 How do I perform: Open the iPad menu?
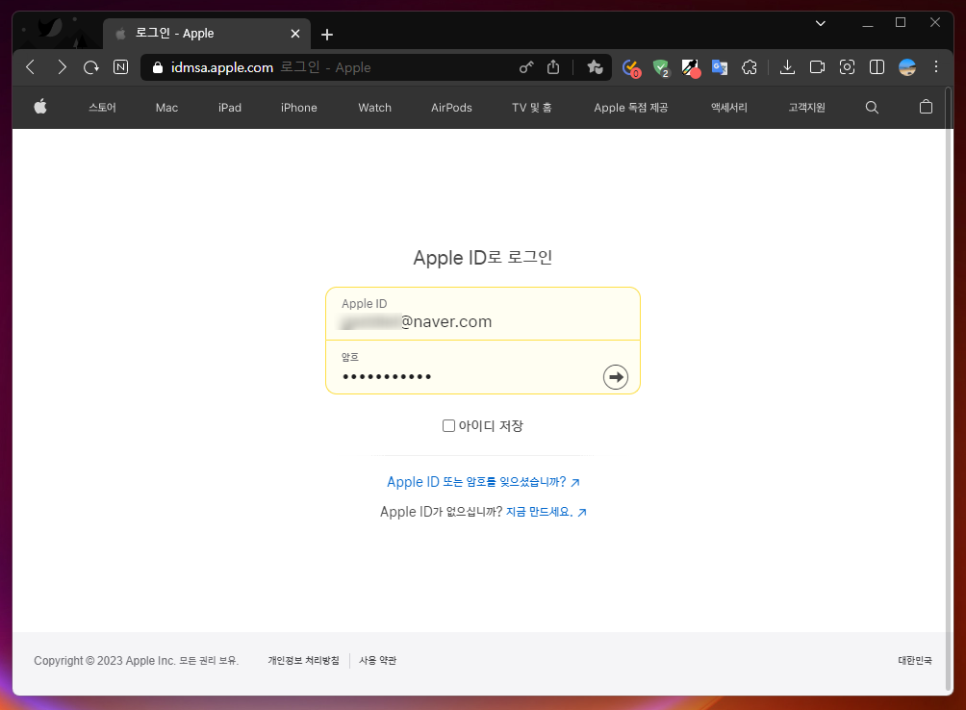coord(230,107)
